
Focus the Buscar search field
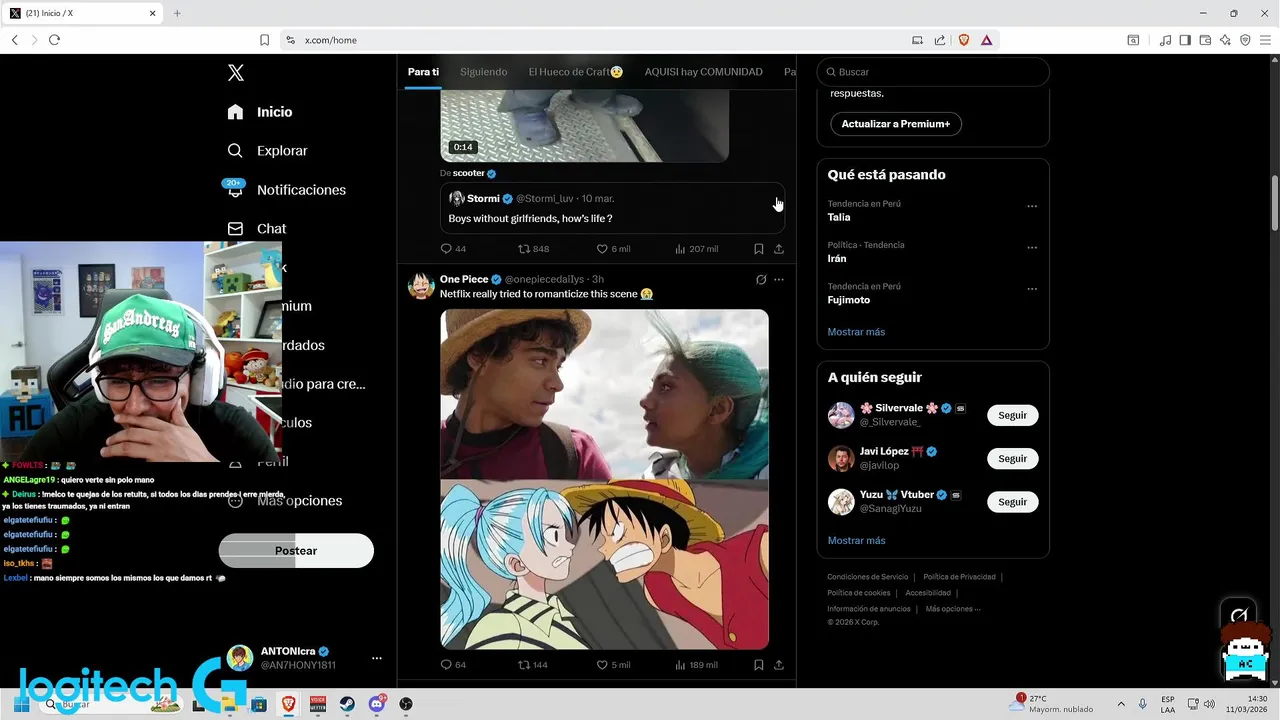[x=933, y=72]
